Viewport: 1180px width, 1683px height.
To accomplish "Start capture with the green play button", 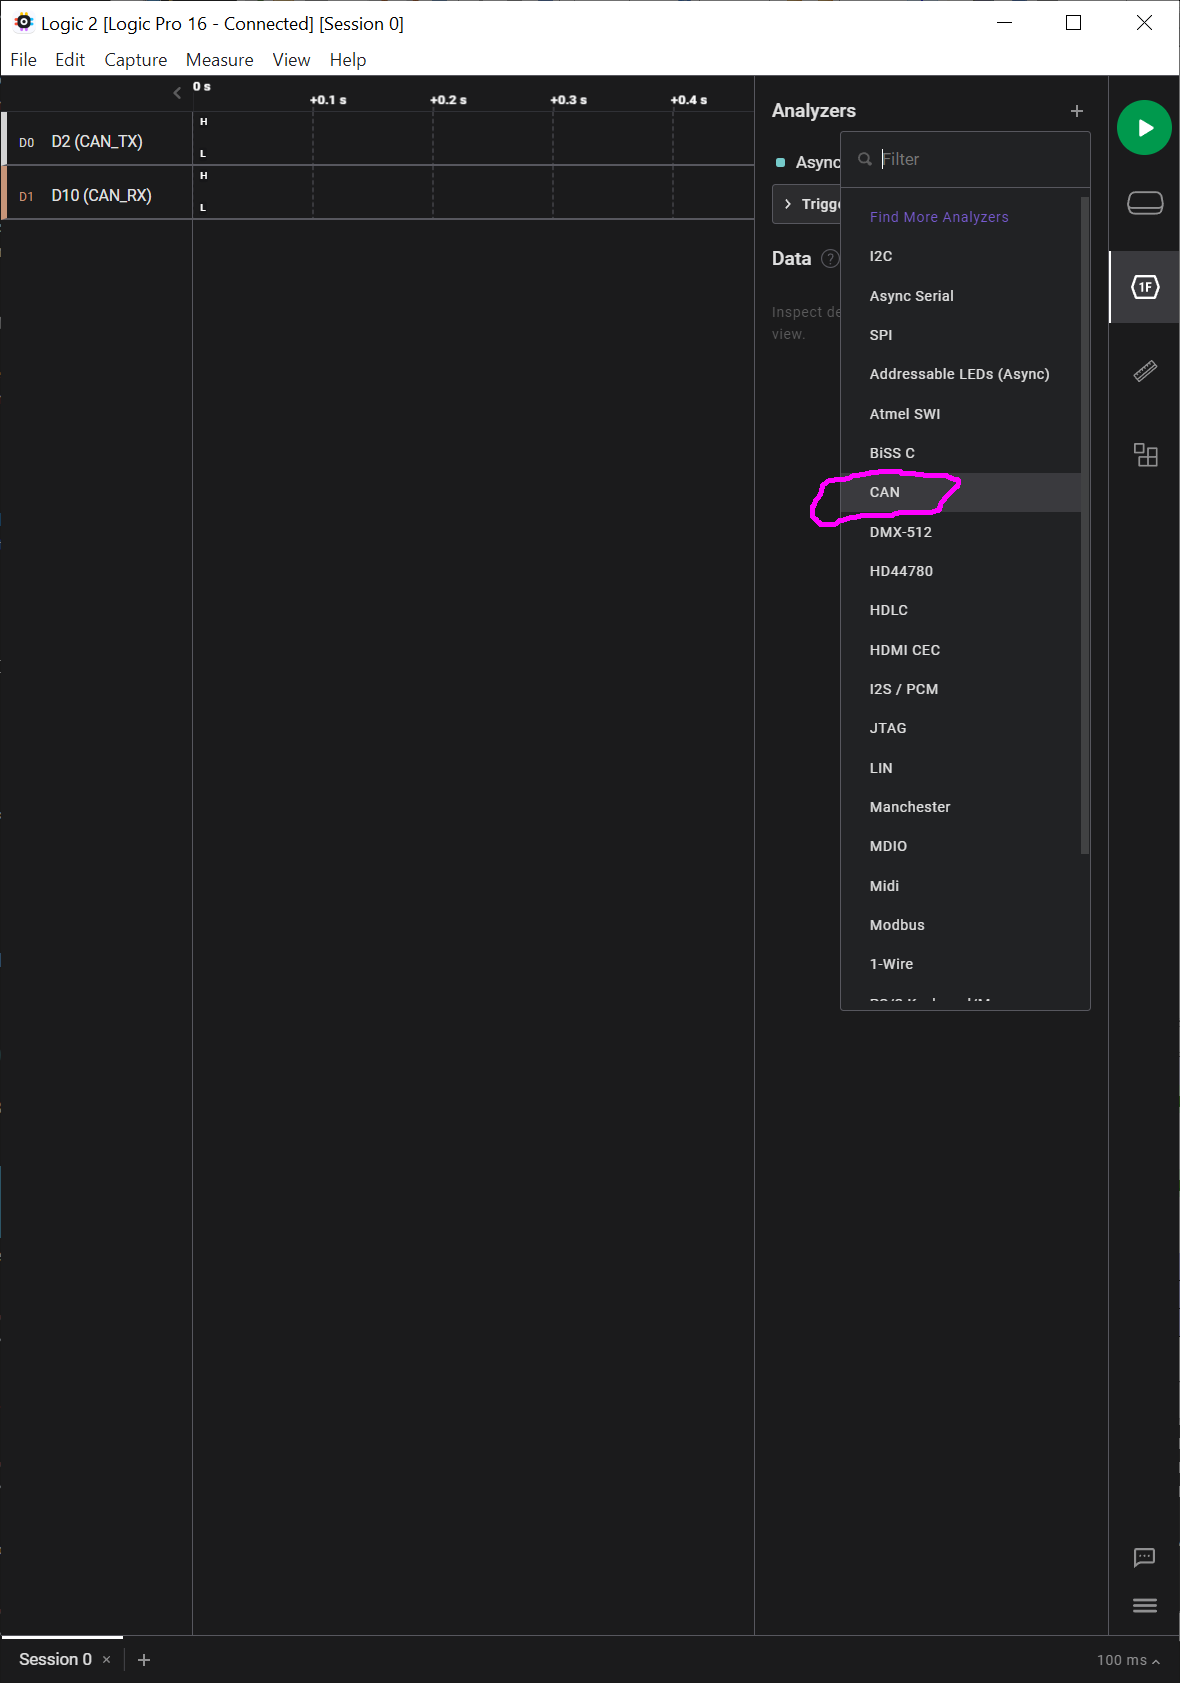I will (1144, 128).
